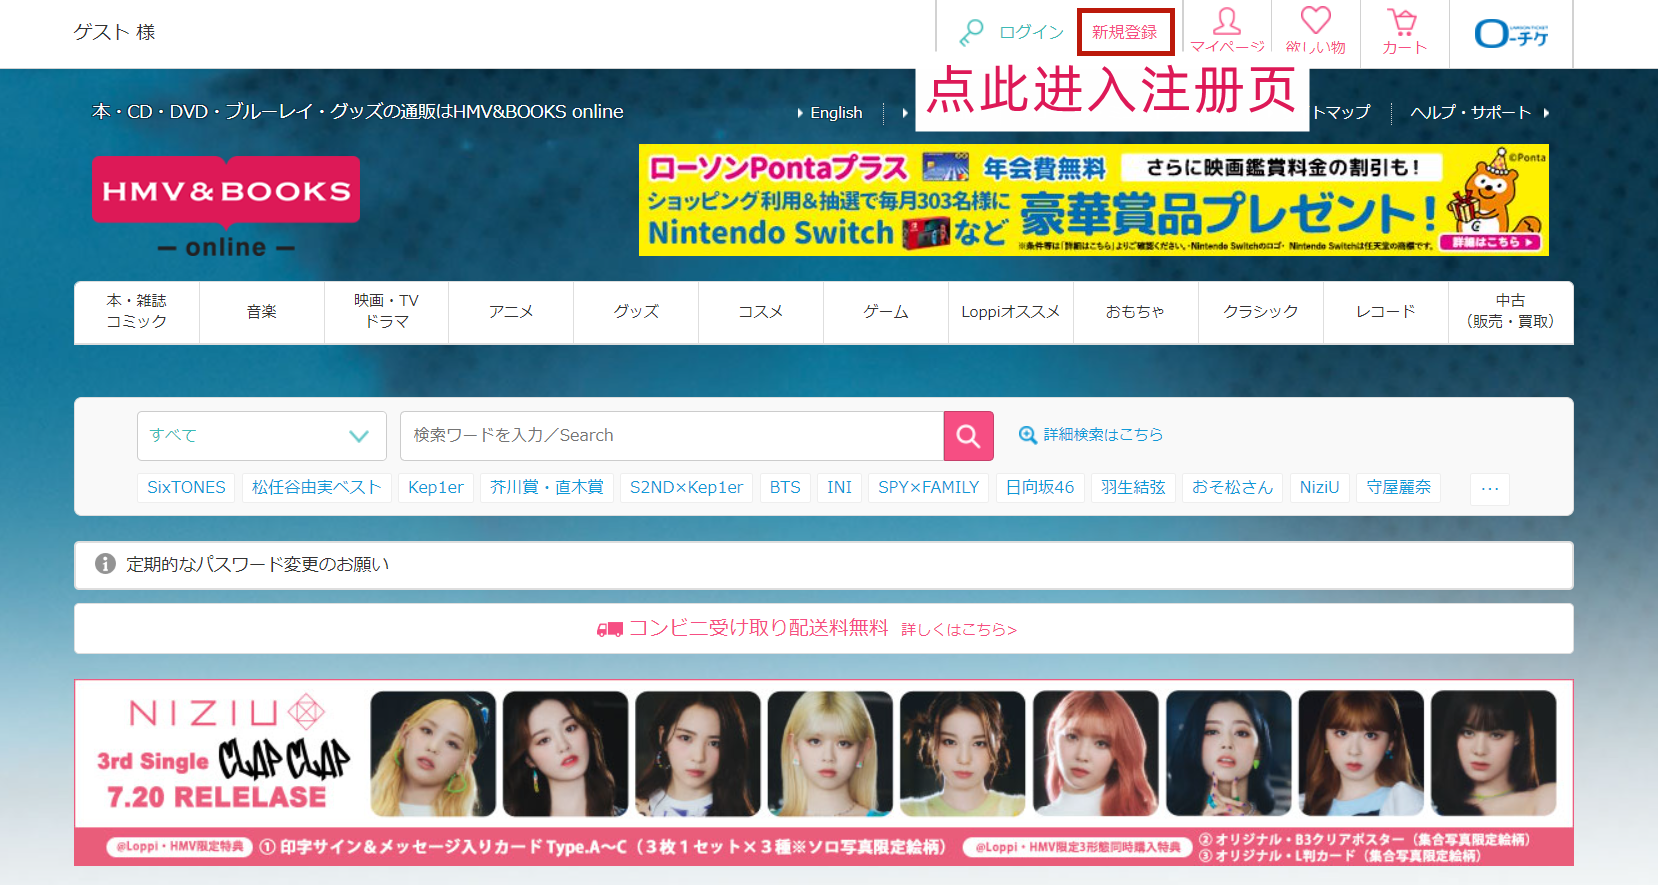1658x885 pixels.
Task: Select 中古（販売・買取）menu tab
Action: pos(1510,312)
